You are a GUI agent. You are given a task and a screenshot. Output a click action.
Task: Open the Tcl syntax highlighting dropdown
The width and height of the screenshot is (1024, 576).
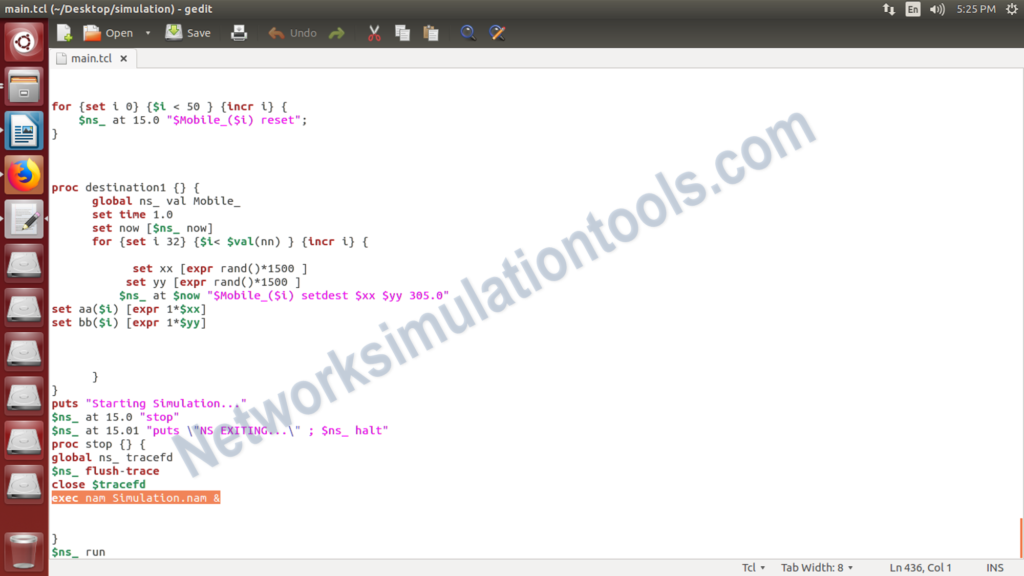tap(753, 567)
